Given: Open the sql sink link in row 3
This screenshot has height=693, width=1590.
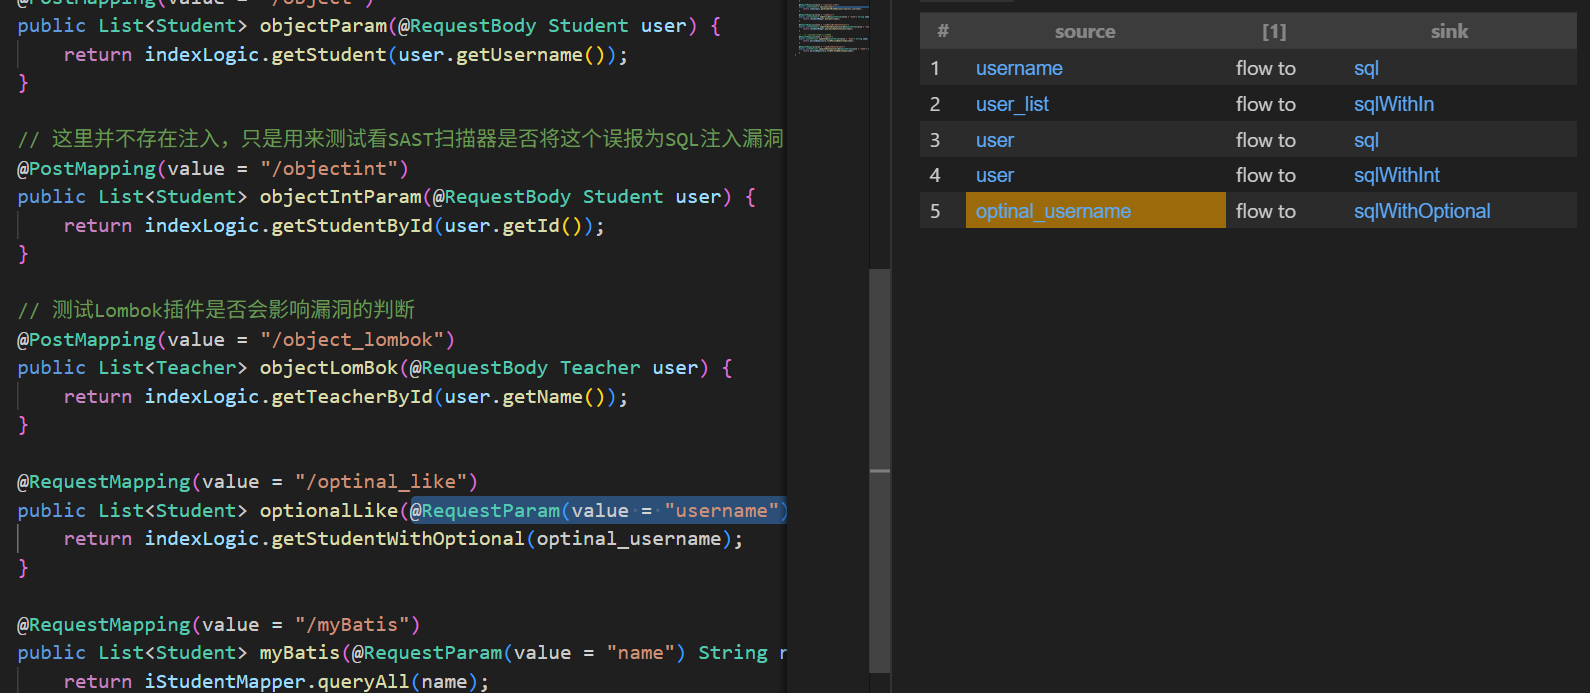Looking at the screenshot, I should tap(1366, 140).
